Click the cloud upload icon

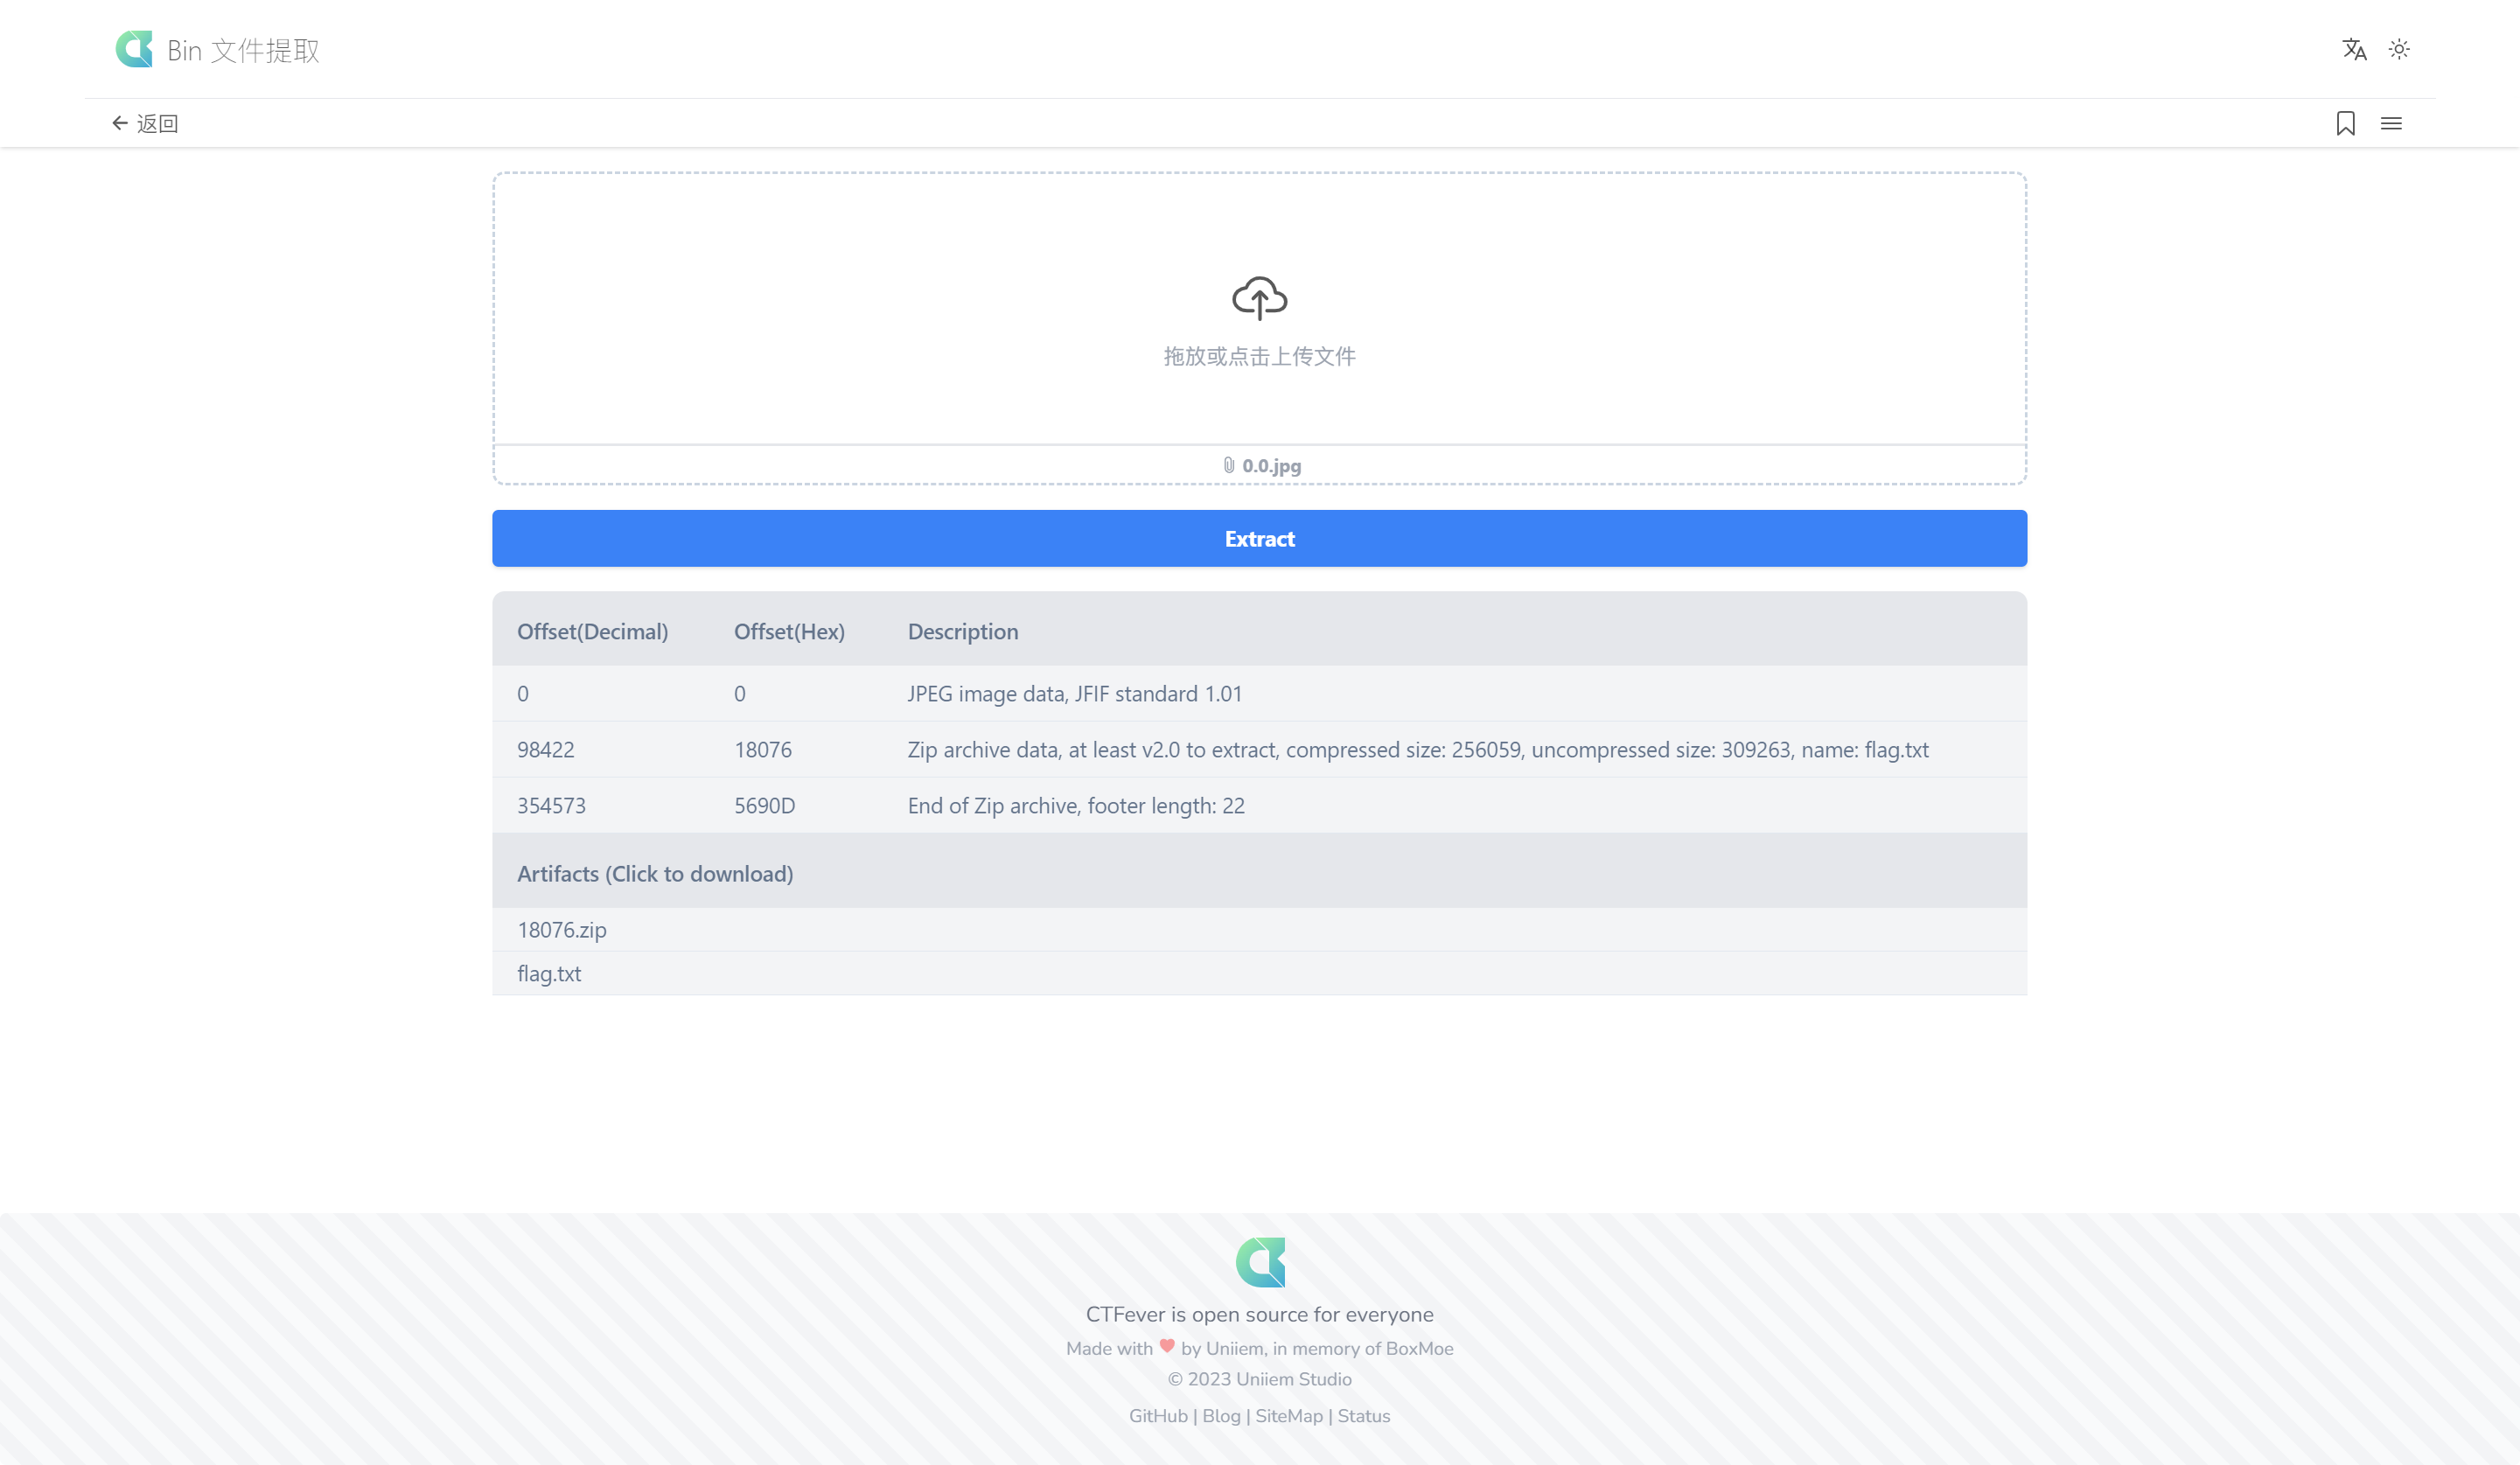1259,297
